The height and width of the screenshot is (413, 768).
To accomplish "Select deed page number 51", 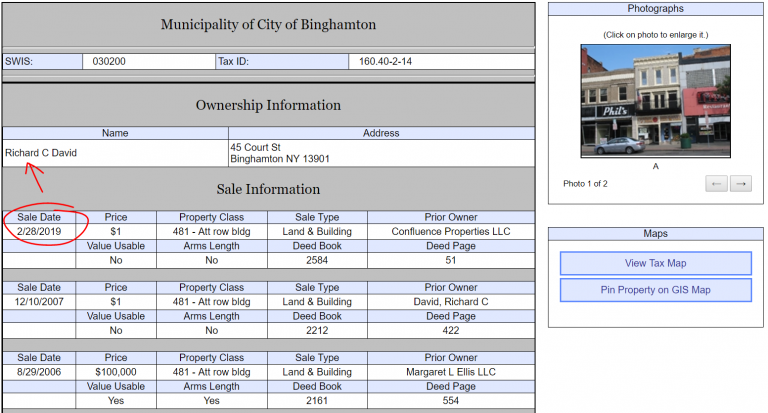I will pyautogui.click(x=451, y=260).
